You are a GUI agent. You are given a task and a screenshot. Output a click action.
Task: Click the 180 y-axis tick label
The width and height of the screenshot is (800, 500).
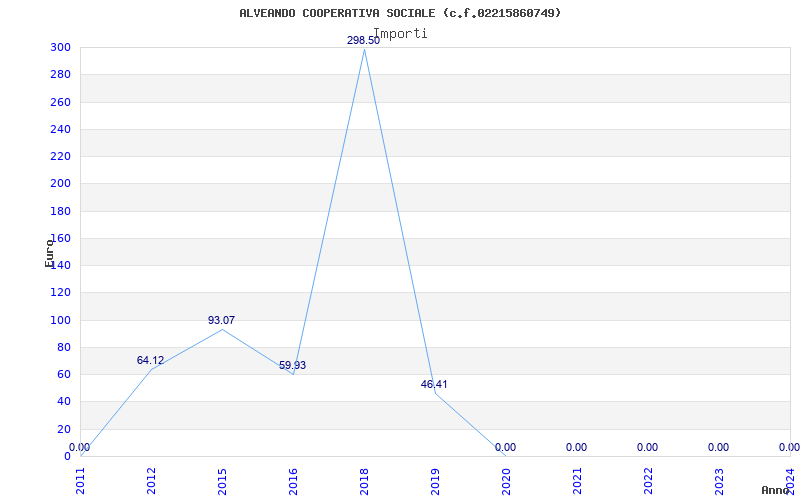(60, 211)
